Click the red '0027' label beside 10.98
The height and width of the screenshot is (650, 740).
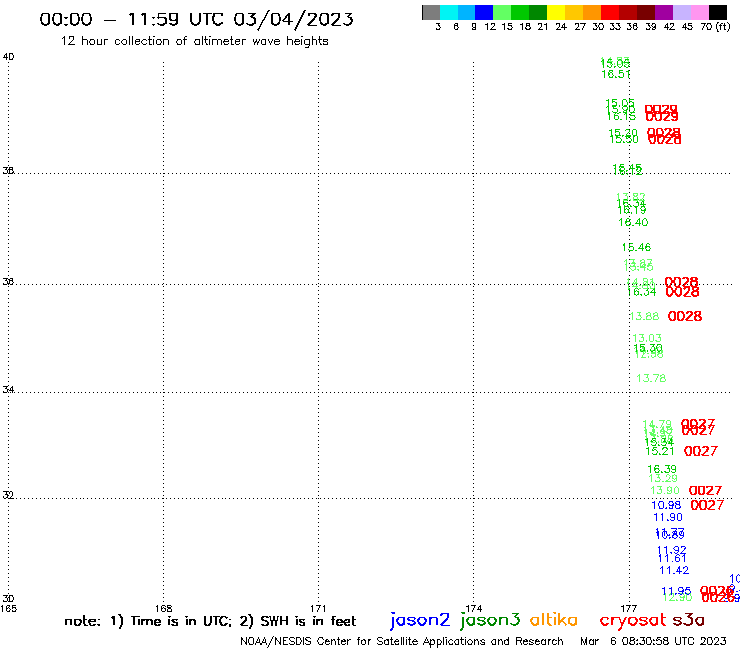click(707, 505)
